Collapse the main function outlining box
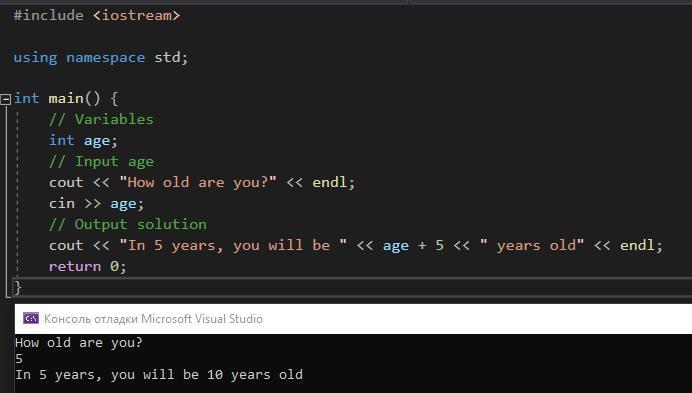This screenshot has width=692, height=393. (x=5, y=99)
